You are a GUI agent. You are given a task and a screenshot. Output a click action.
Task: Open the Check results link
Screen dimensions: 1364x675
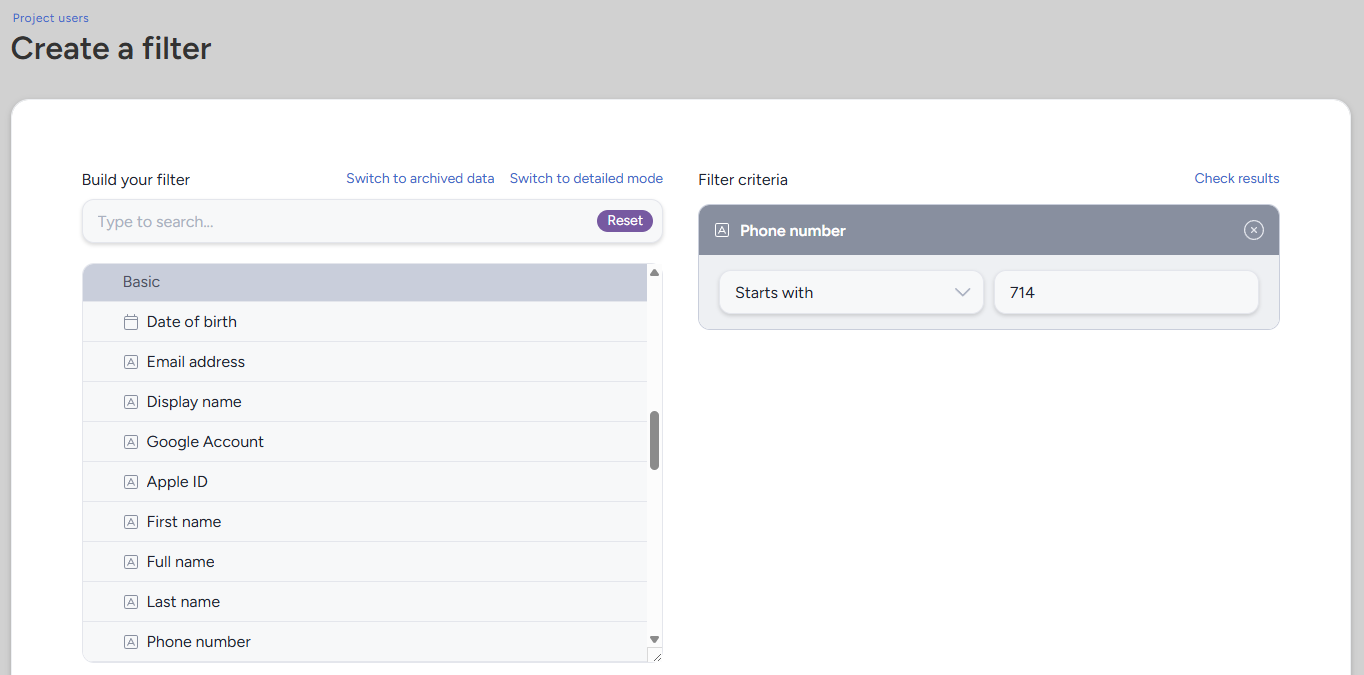[x=1236, y=179]
